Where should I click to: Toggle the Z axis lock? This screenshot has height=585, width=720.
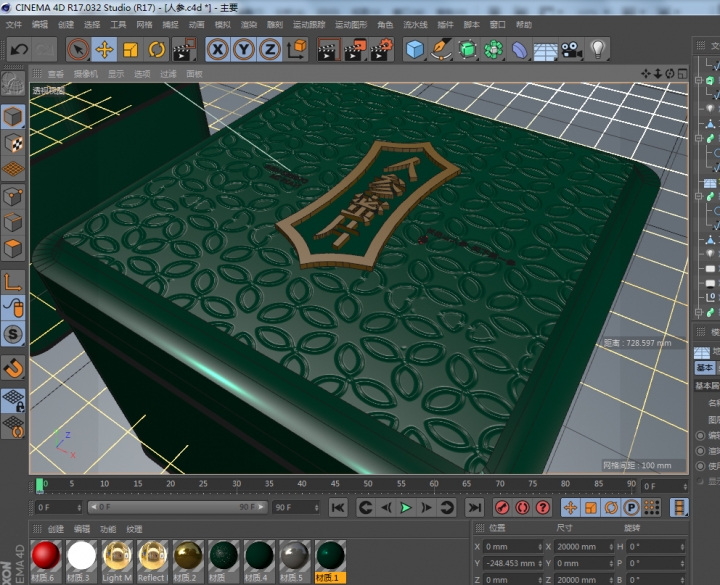tap(269, 48)
